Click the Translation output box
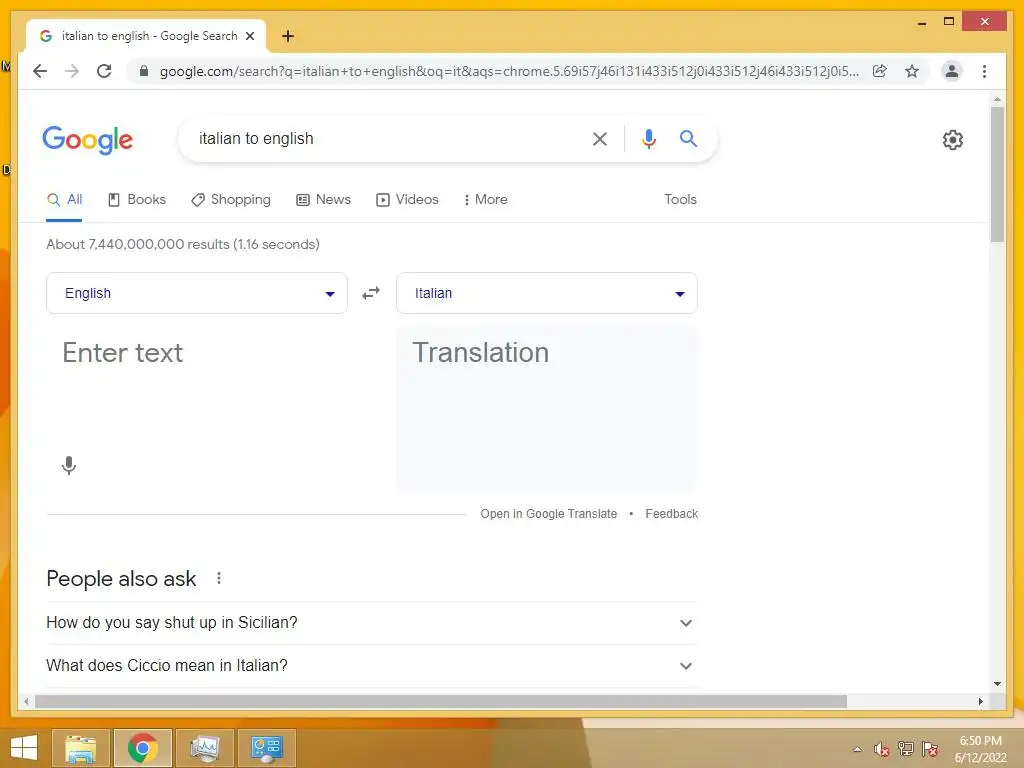1024x768 pixels. tap(547, 408)
